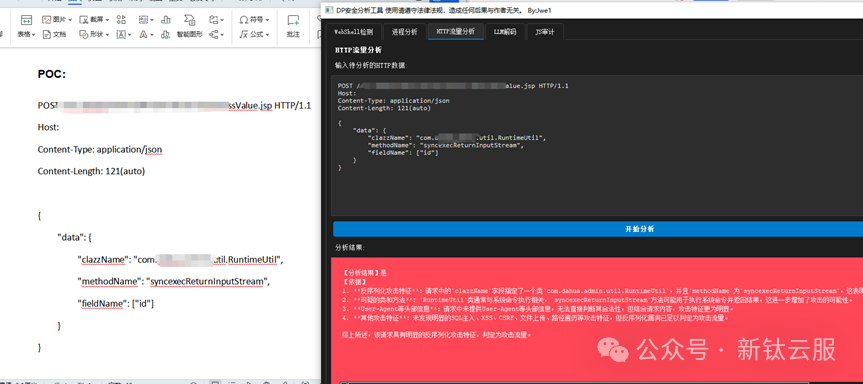Screen dimensions: 863x384
Task: Click the 智能图形 smart graphics icon
Action: [190, 20]
